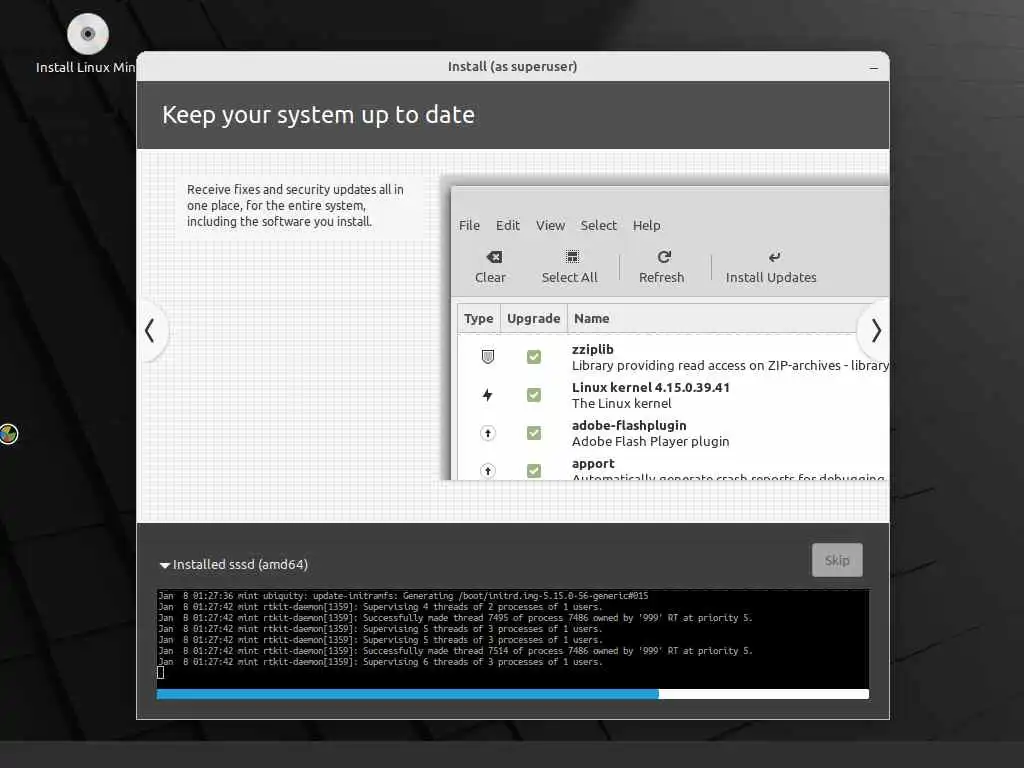
Task: Click the Installed sssd (amd64) status text
Action: (x=240, y=564)
